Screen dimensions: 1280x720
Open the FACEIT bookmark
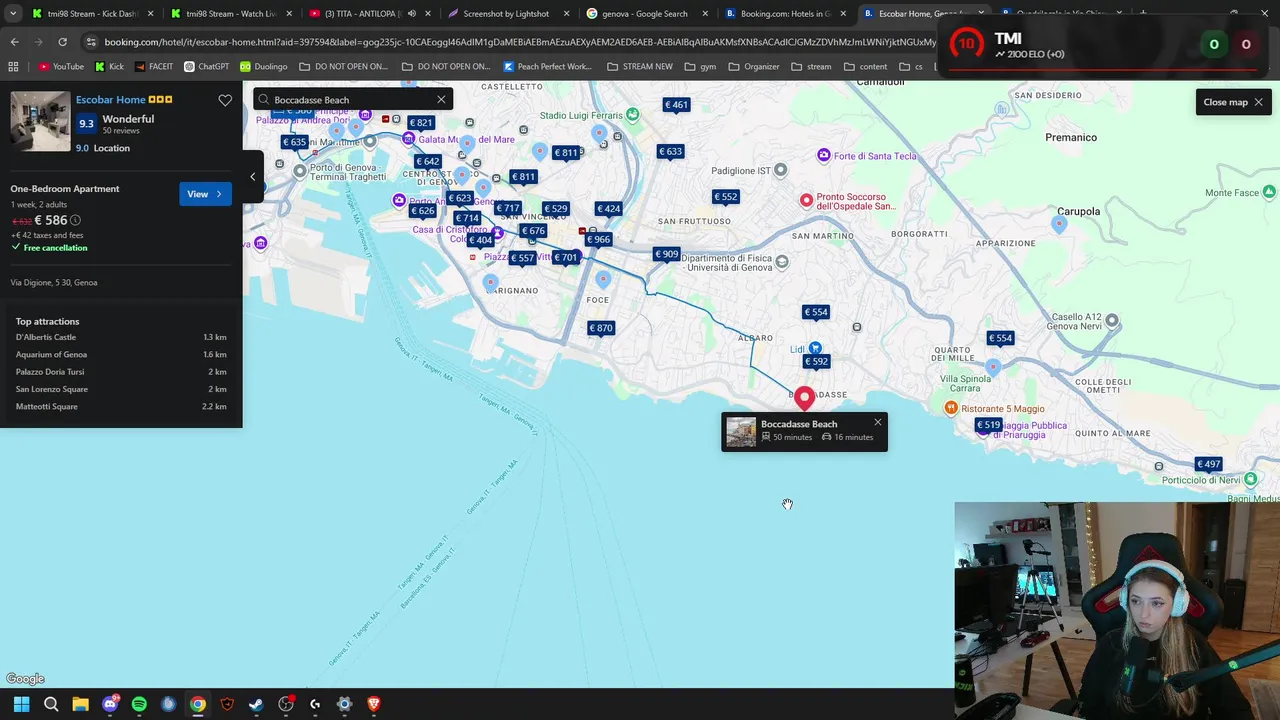(154, 66)
